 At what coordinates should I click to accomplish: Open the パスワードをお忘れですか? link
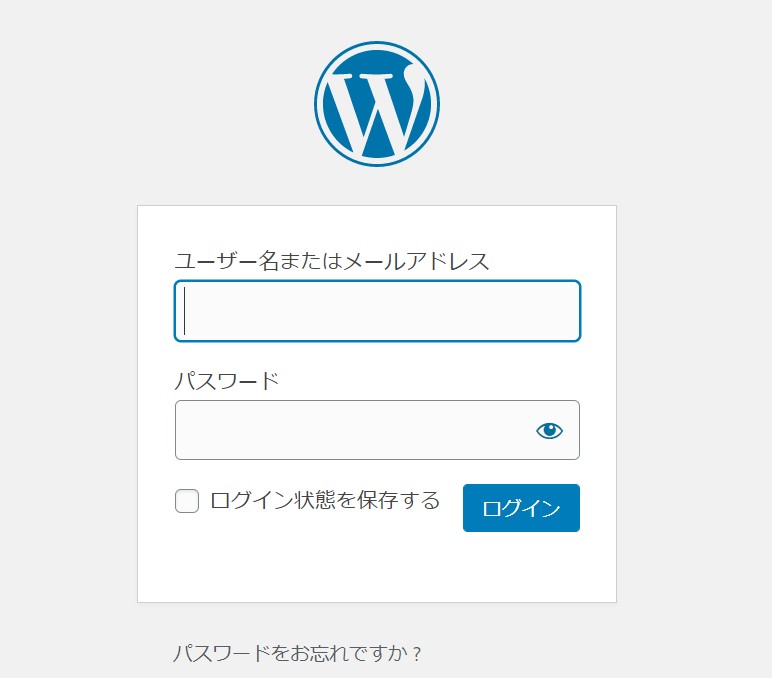click(x=297, y=654)
